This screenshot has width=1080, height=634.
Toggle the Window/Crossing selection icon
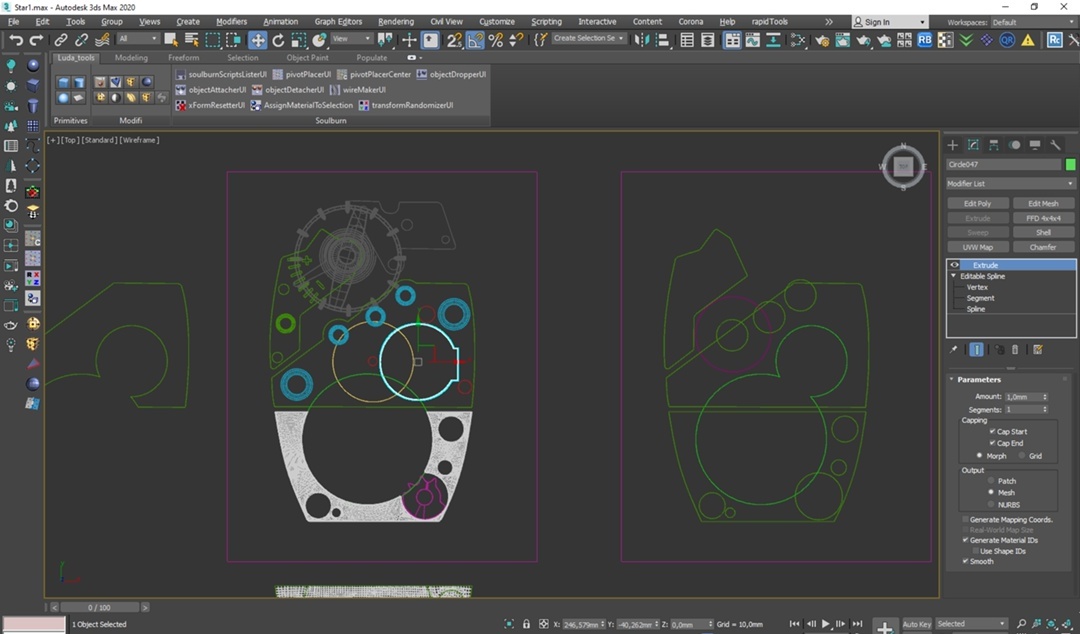click(233, 40)
